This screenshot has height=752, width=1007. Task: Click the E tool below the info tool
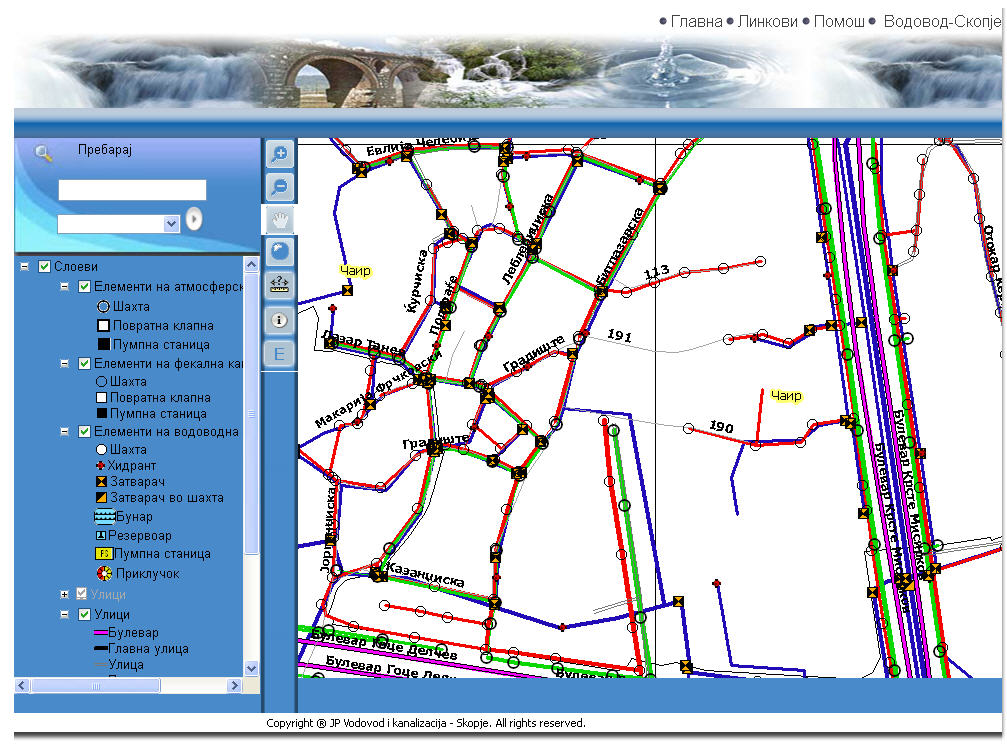(x=279, y=352)
